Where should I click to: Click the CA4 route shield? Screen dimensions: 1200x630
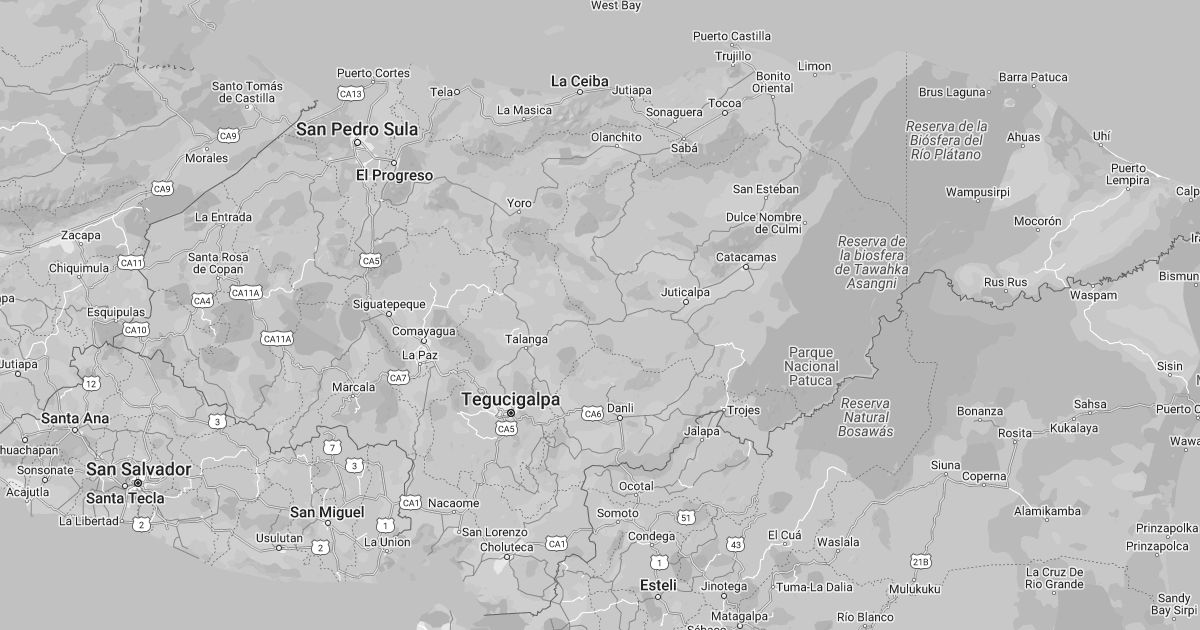tap(203, 300)
